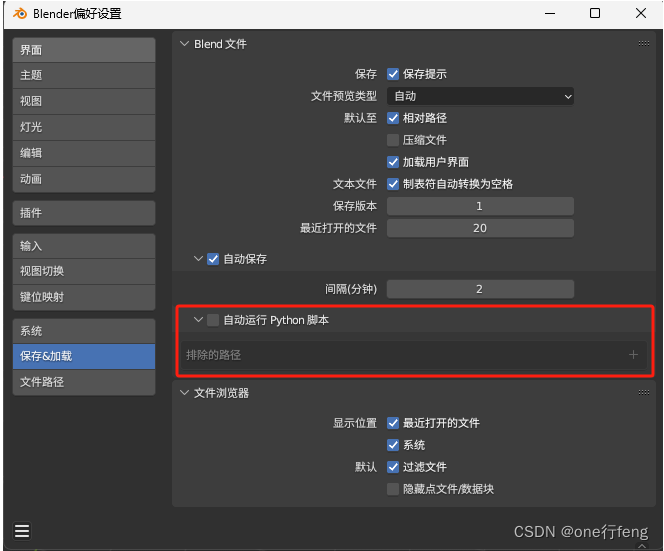The width and height of the screenshot is (664, 551).
Task: Go to the 灯光 tab
Action: (84, 127)
